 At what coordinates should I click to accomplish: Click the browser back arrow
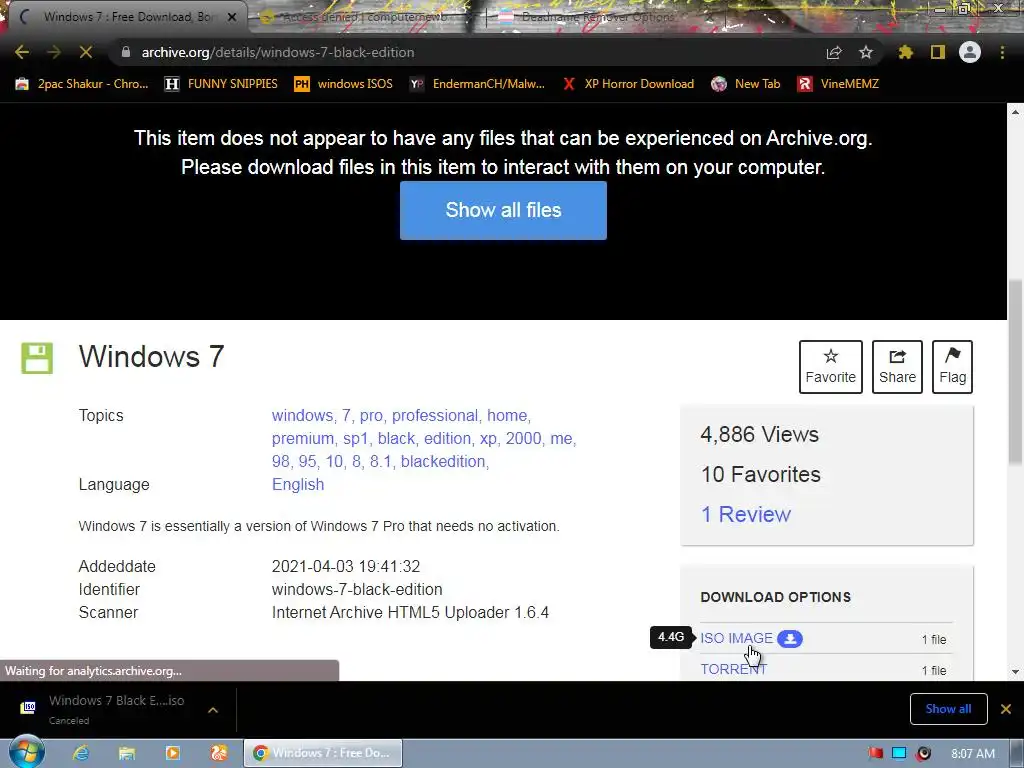tap(22, 52)
